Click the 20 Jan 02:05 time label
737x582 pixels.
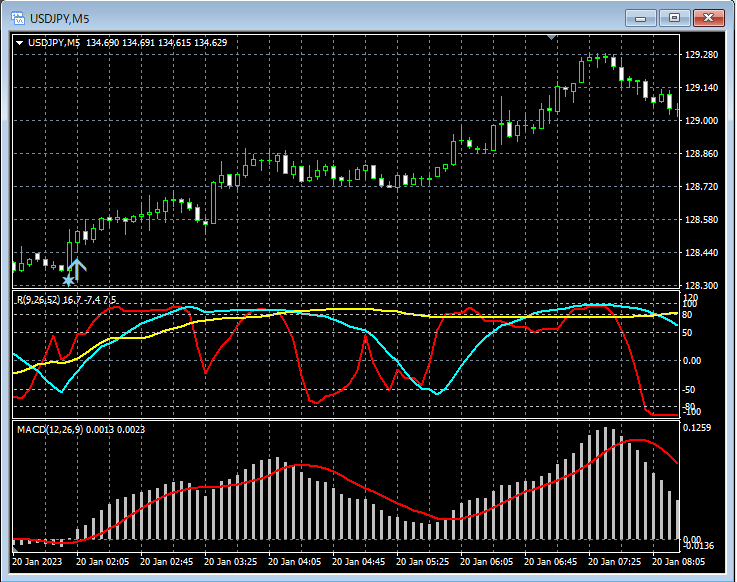[102, 562]
